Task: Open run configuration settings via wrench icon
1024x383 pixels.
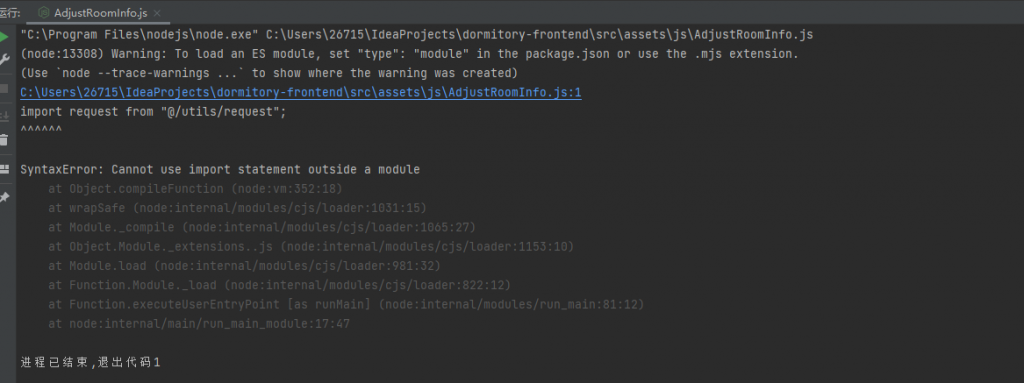Action: click(5, 60)
